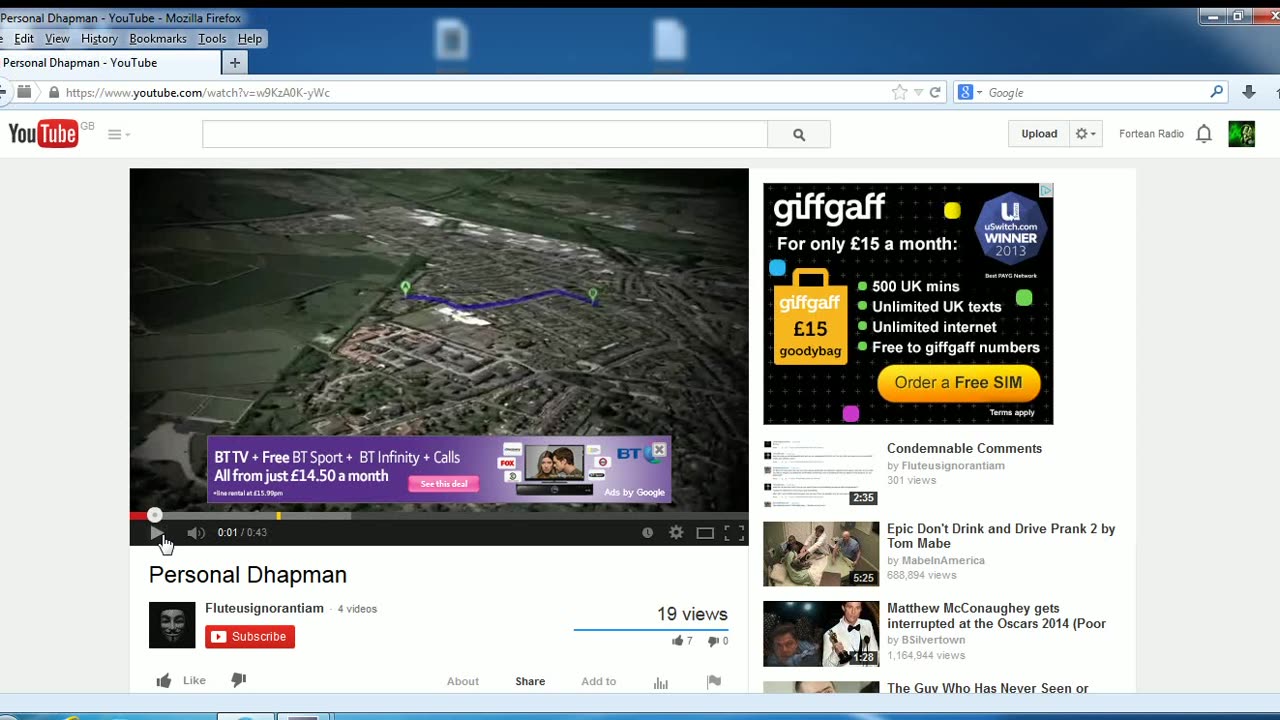Screen dimensions: 1280x720
Task: Click Ads by Google label
Action: pyautogui.click(x=635, y=492)
